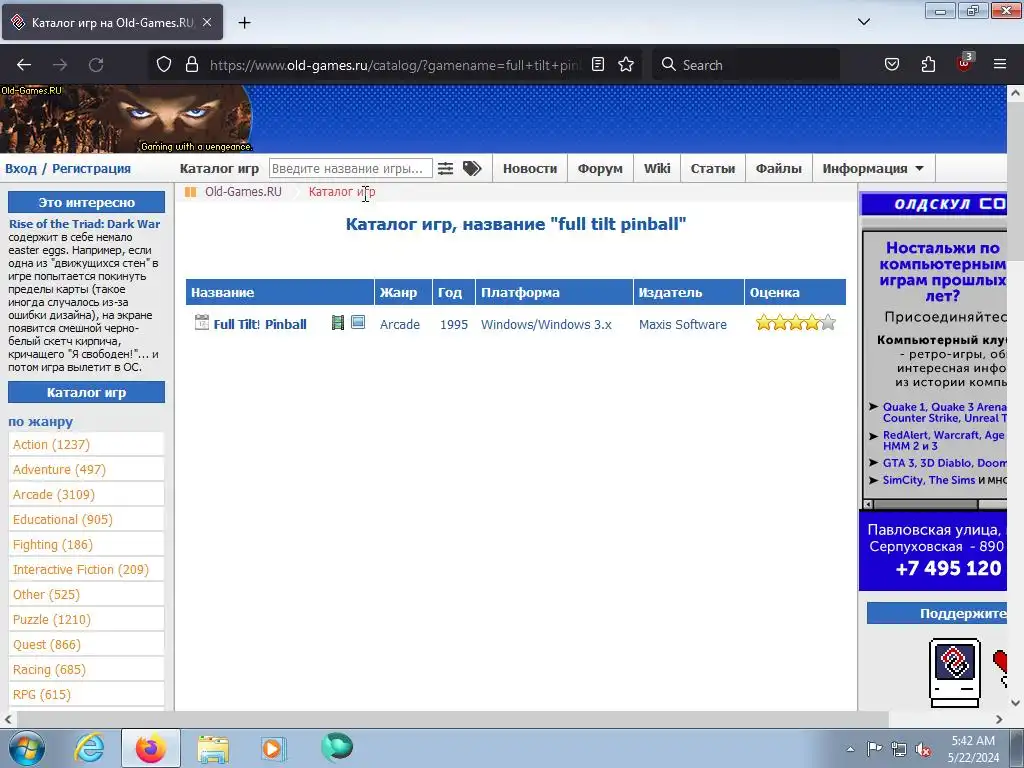Click the Вход login link
This screenshot has height=768, width=1024.
[21, 168]
